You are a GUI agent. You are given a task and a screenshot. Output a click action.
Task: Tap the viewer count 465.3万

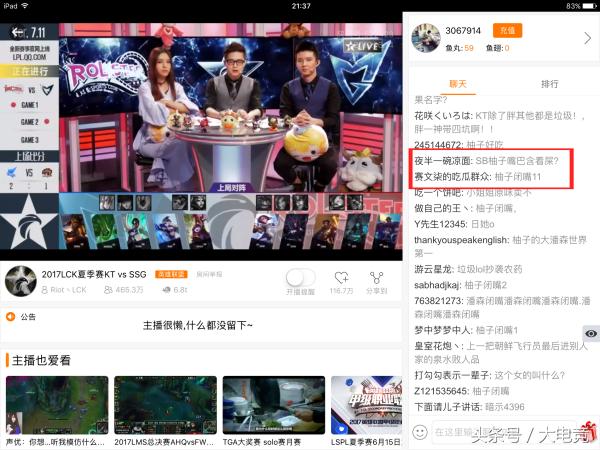(124, 290)
